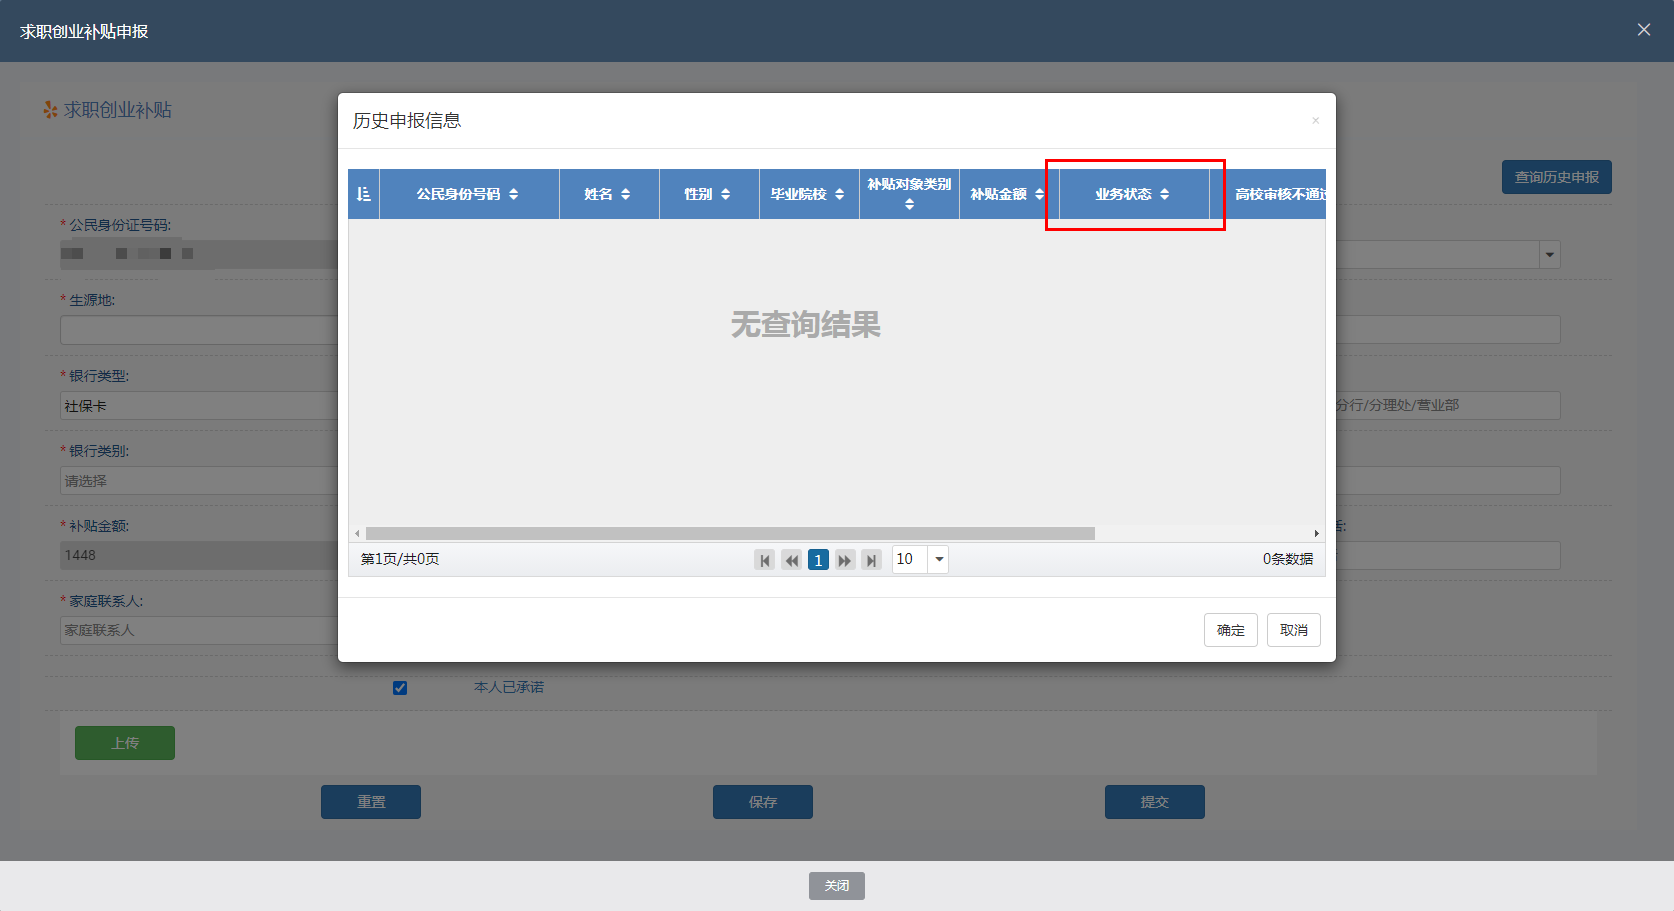Sort by 性别 column arrows
Image resolution: width=1674 pixels, height=911 pixels.
[x=725, y=194]
